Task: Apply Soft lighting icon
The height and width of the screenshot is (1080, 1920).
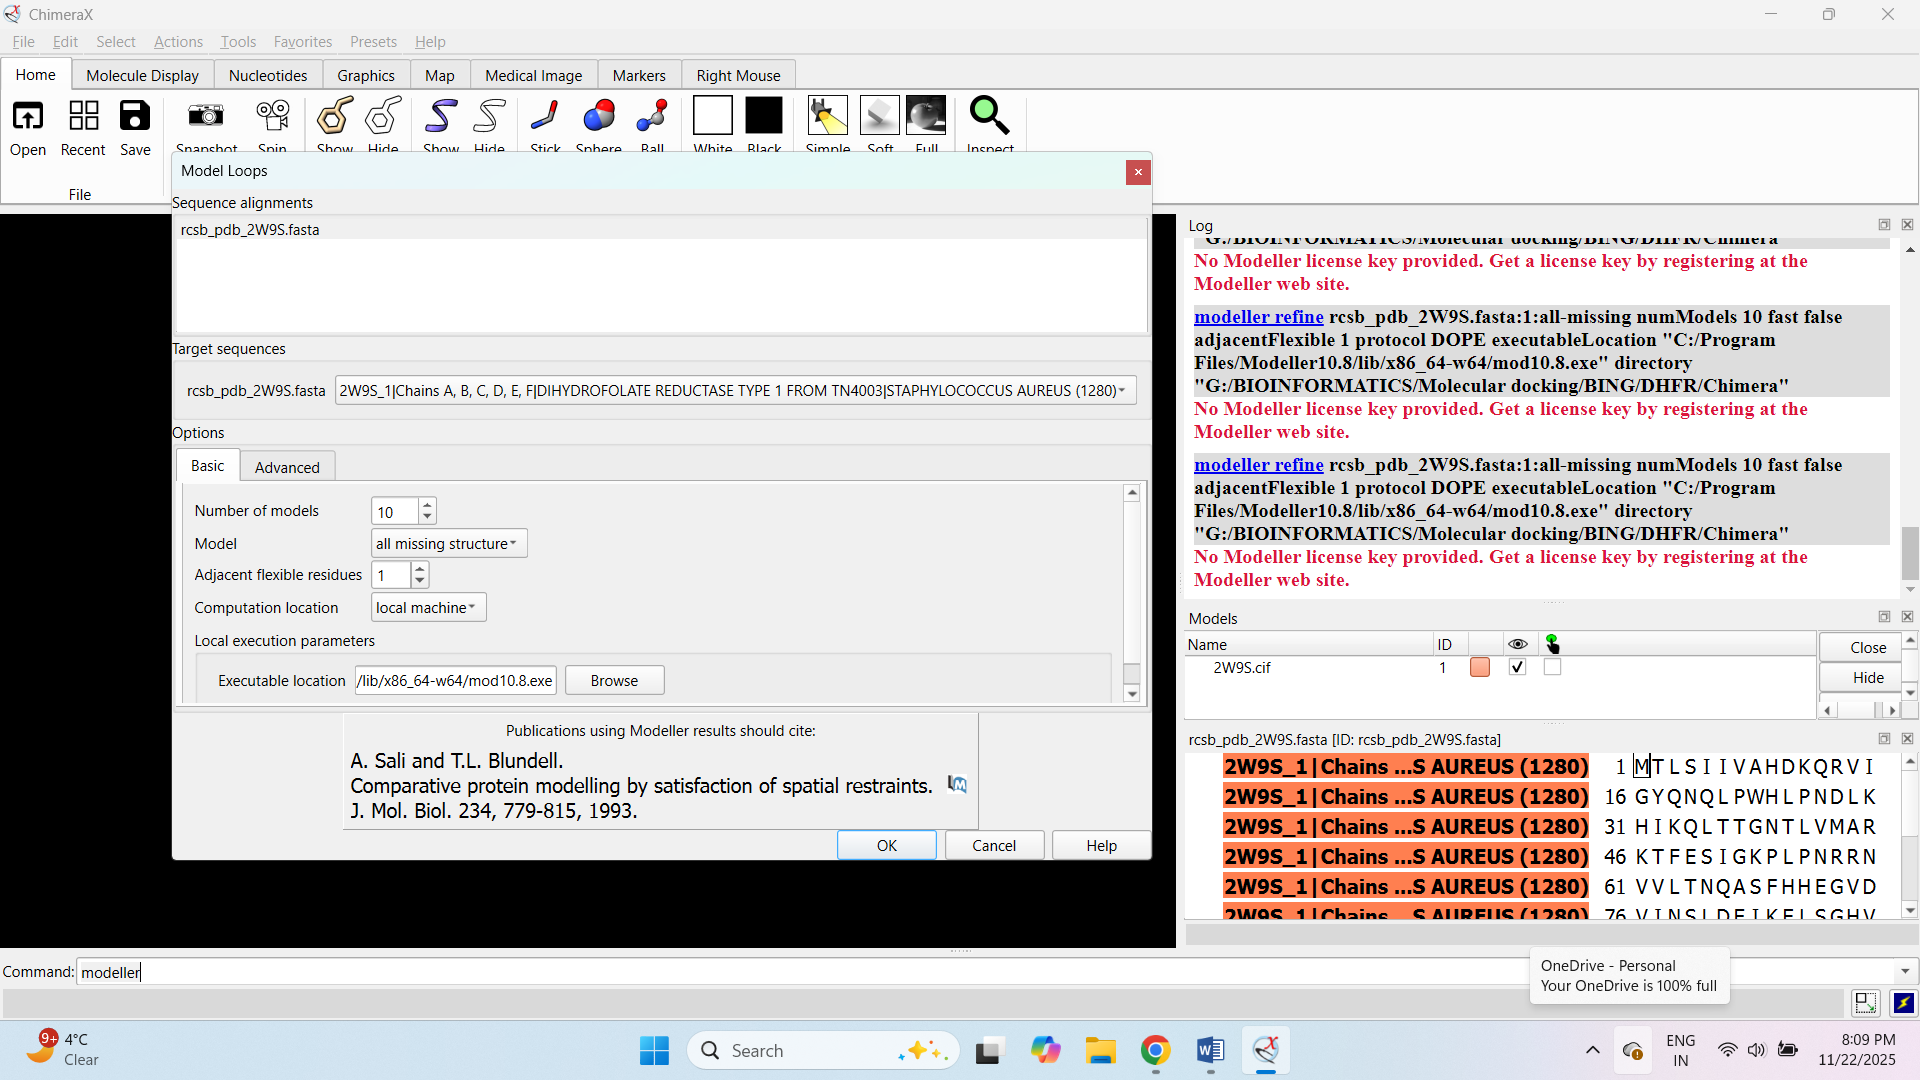Action: [x=880, y=116]
